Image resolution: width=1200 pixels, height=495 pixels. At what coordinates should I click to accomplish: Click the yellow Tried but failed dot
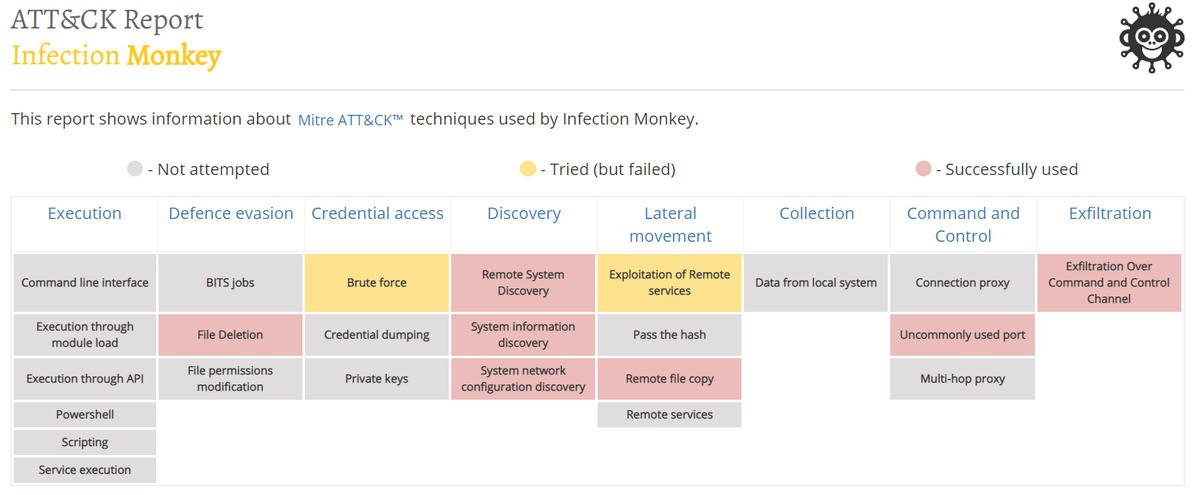[528, 169]
